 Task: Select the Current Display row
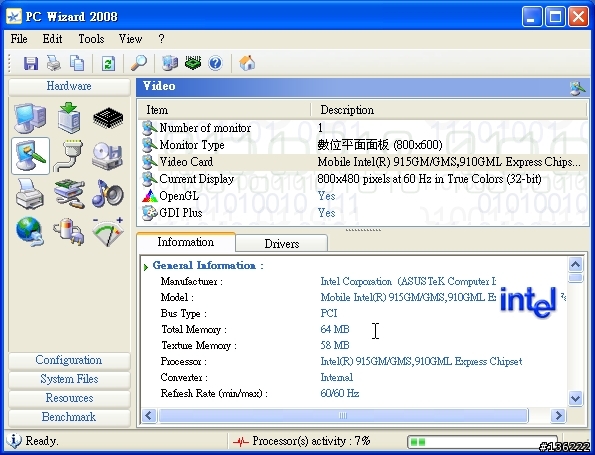pyautogui.click(x=363, y=179)
